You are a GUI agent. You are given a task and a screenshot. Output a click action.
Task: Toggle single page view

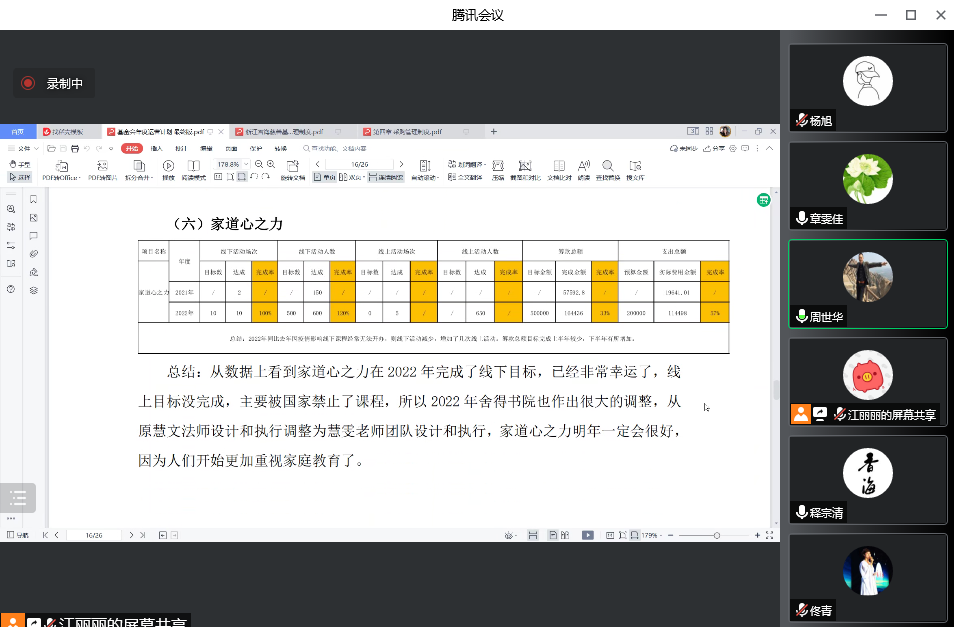(324, 177)
